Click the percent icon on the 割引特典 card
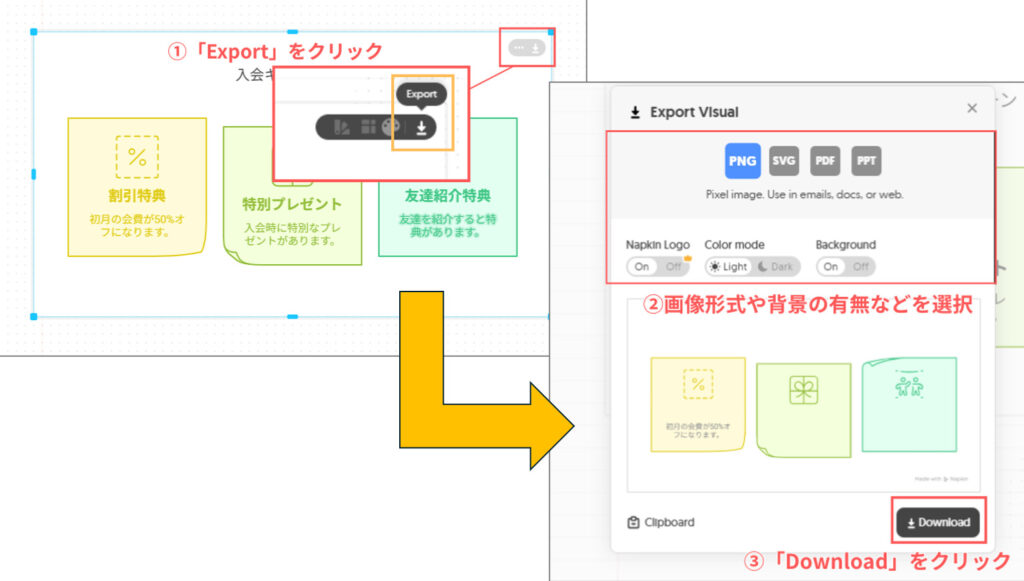Screen dimensions: 1024x581 pyautogui.click(x=137, y=157)
